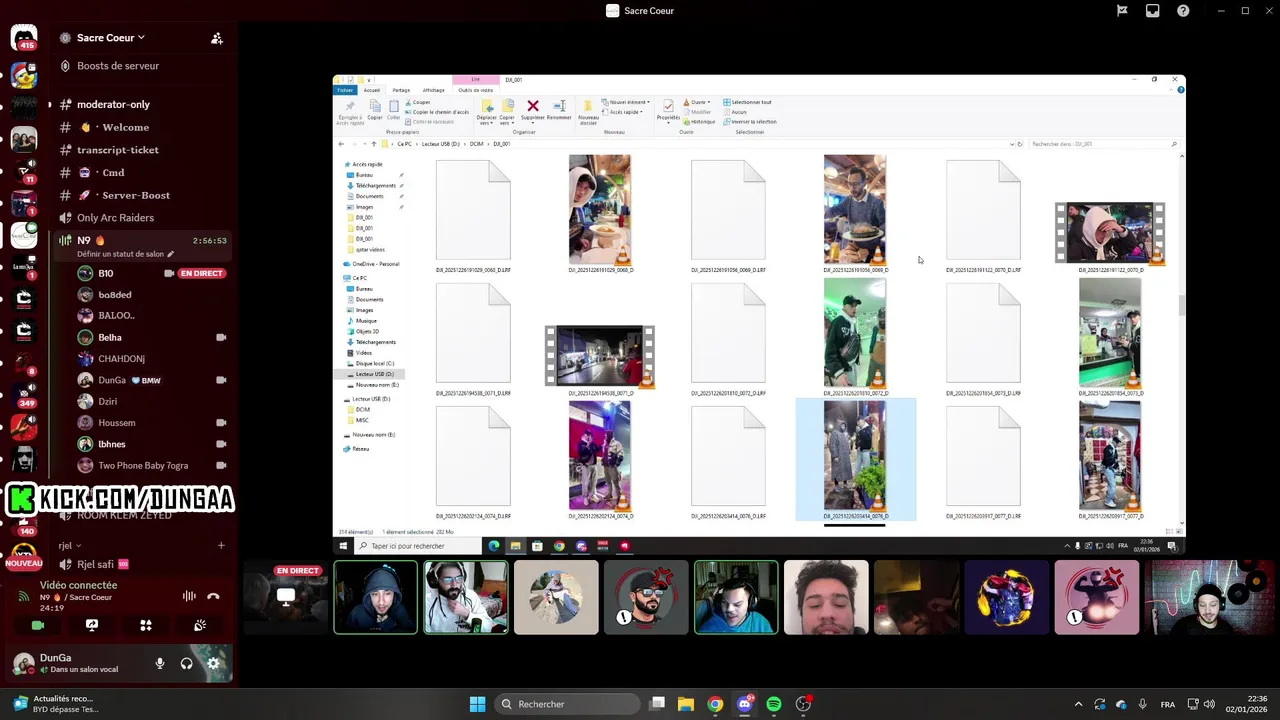Screen dimensions: 1280x720
Task: Click the Explorer back arrow
Action: coord(341,144)
